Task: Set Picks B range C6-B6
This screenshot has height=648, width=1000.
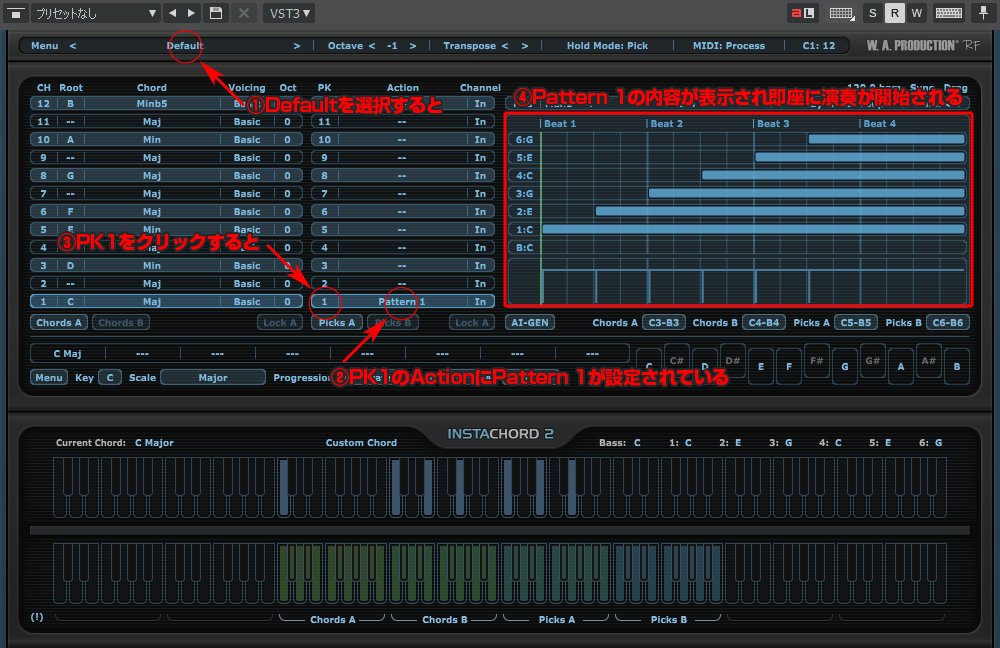Action: [x=948, y=323]
